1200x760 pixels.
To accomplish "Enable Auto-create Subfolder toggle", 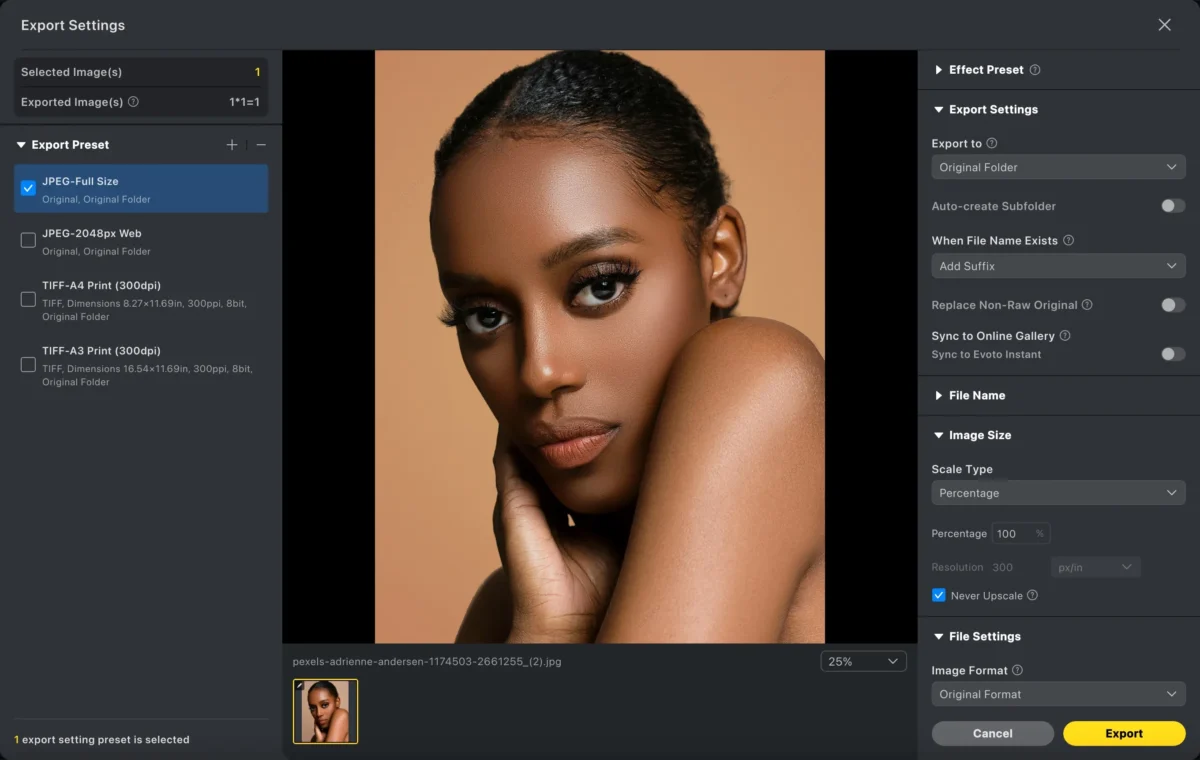I will tap(1172, 206).
